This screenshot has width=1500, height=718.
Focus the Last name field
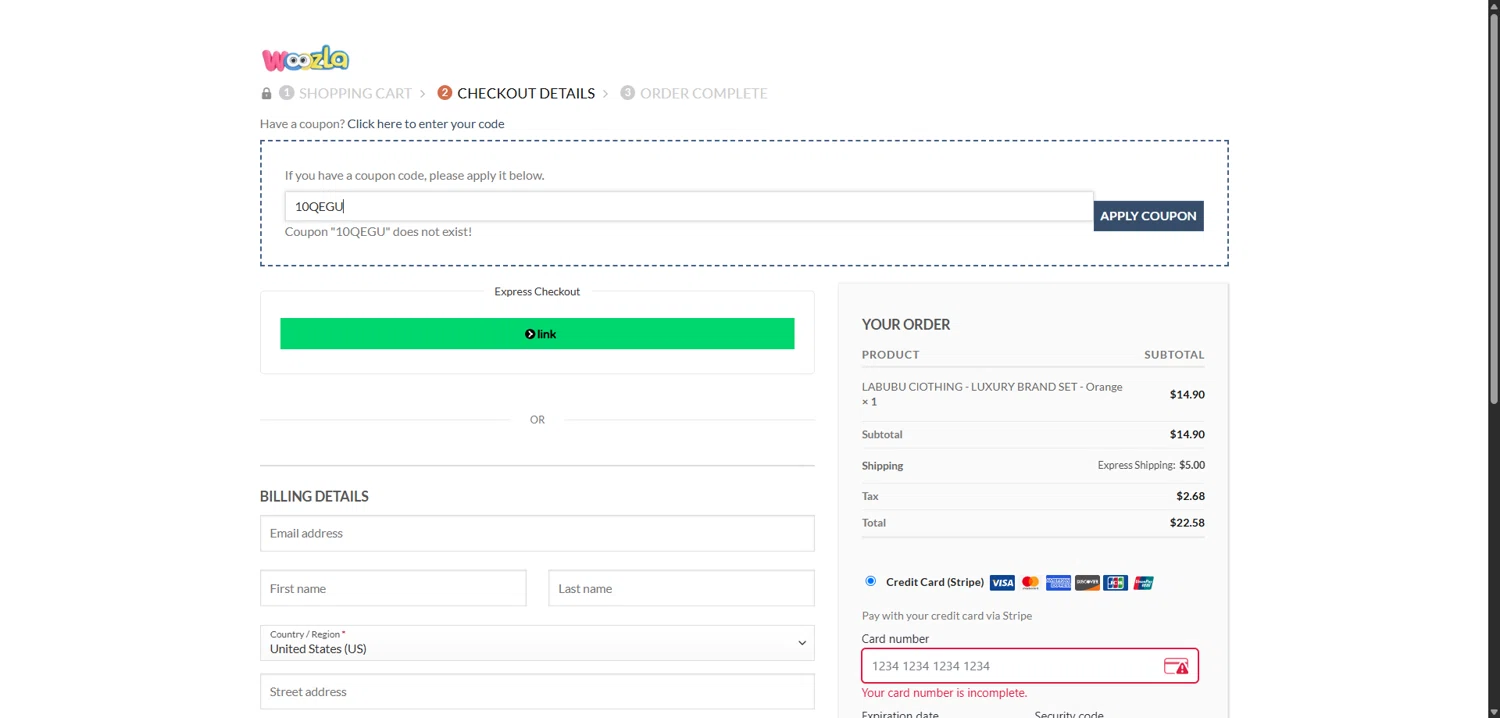681,588
